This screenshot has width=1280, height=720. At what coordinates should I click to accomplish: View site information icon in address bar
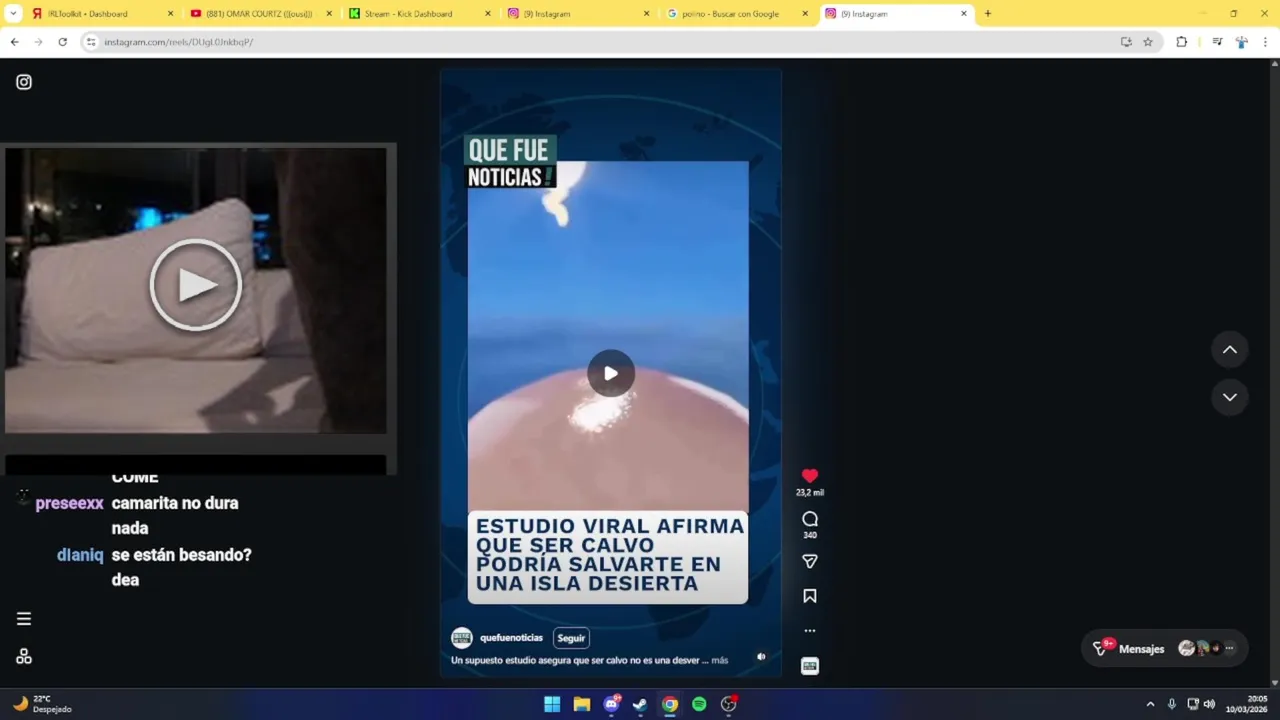click(91, 42)
